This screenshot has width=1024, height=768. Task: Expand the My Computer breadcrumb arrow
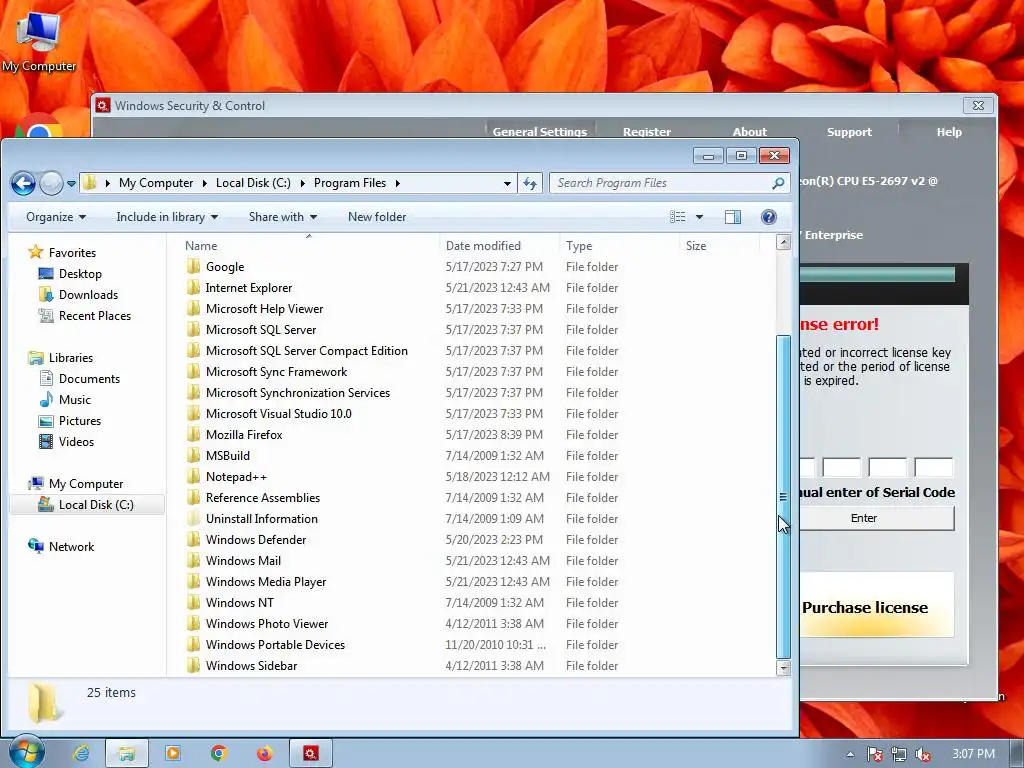pyautogui.click(x=204, y=184)
